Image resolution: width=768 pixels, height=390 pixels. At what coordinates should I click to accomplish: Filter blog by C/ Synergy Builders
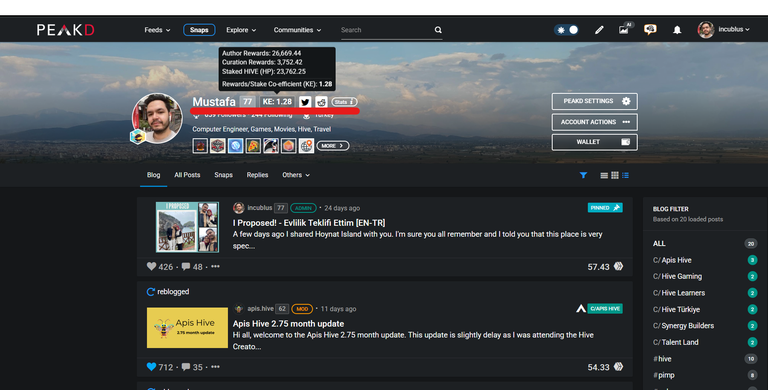[x=704, y=326]
